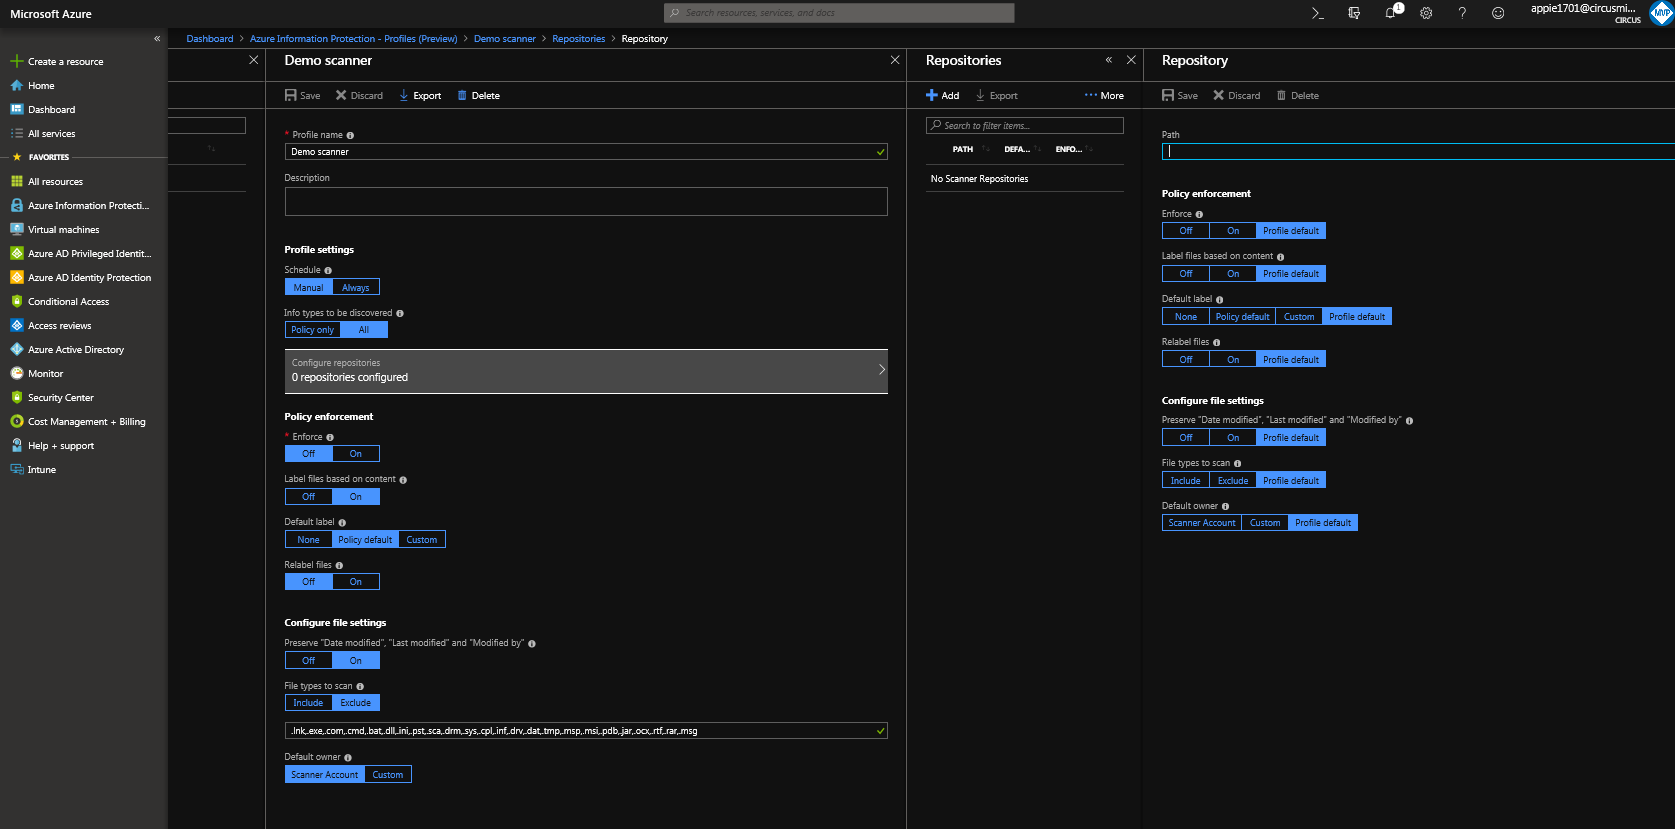Image resolution: width=1675 pixels, height=829 pixels.
Task: Select Custom for profile Default label
Action: pos(421,540)
